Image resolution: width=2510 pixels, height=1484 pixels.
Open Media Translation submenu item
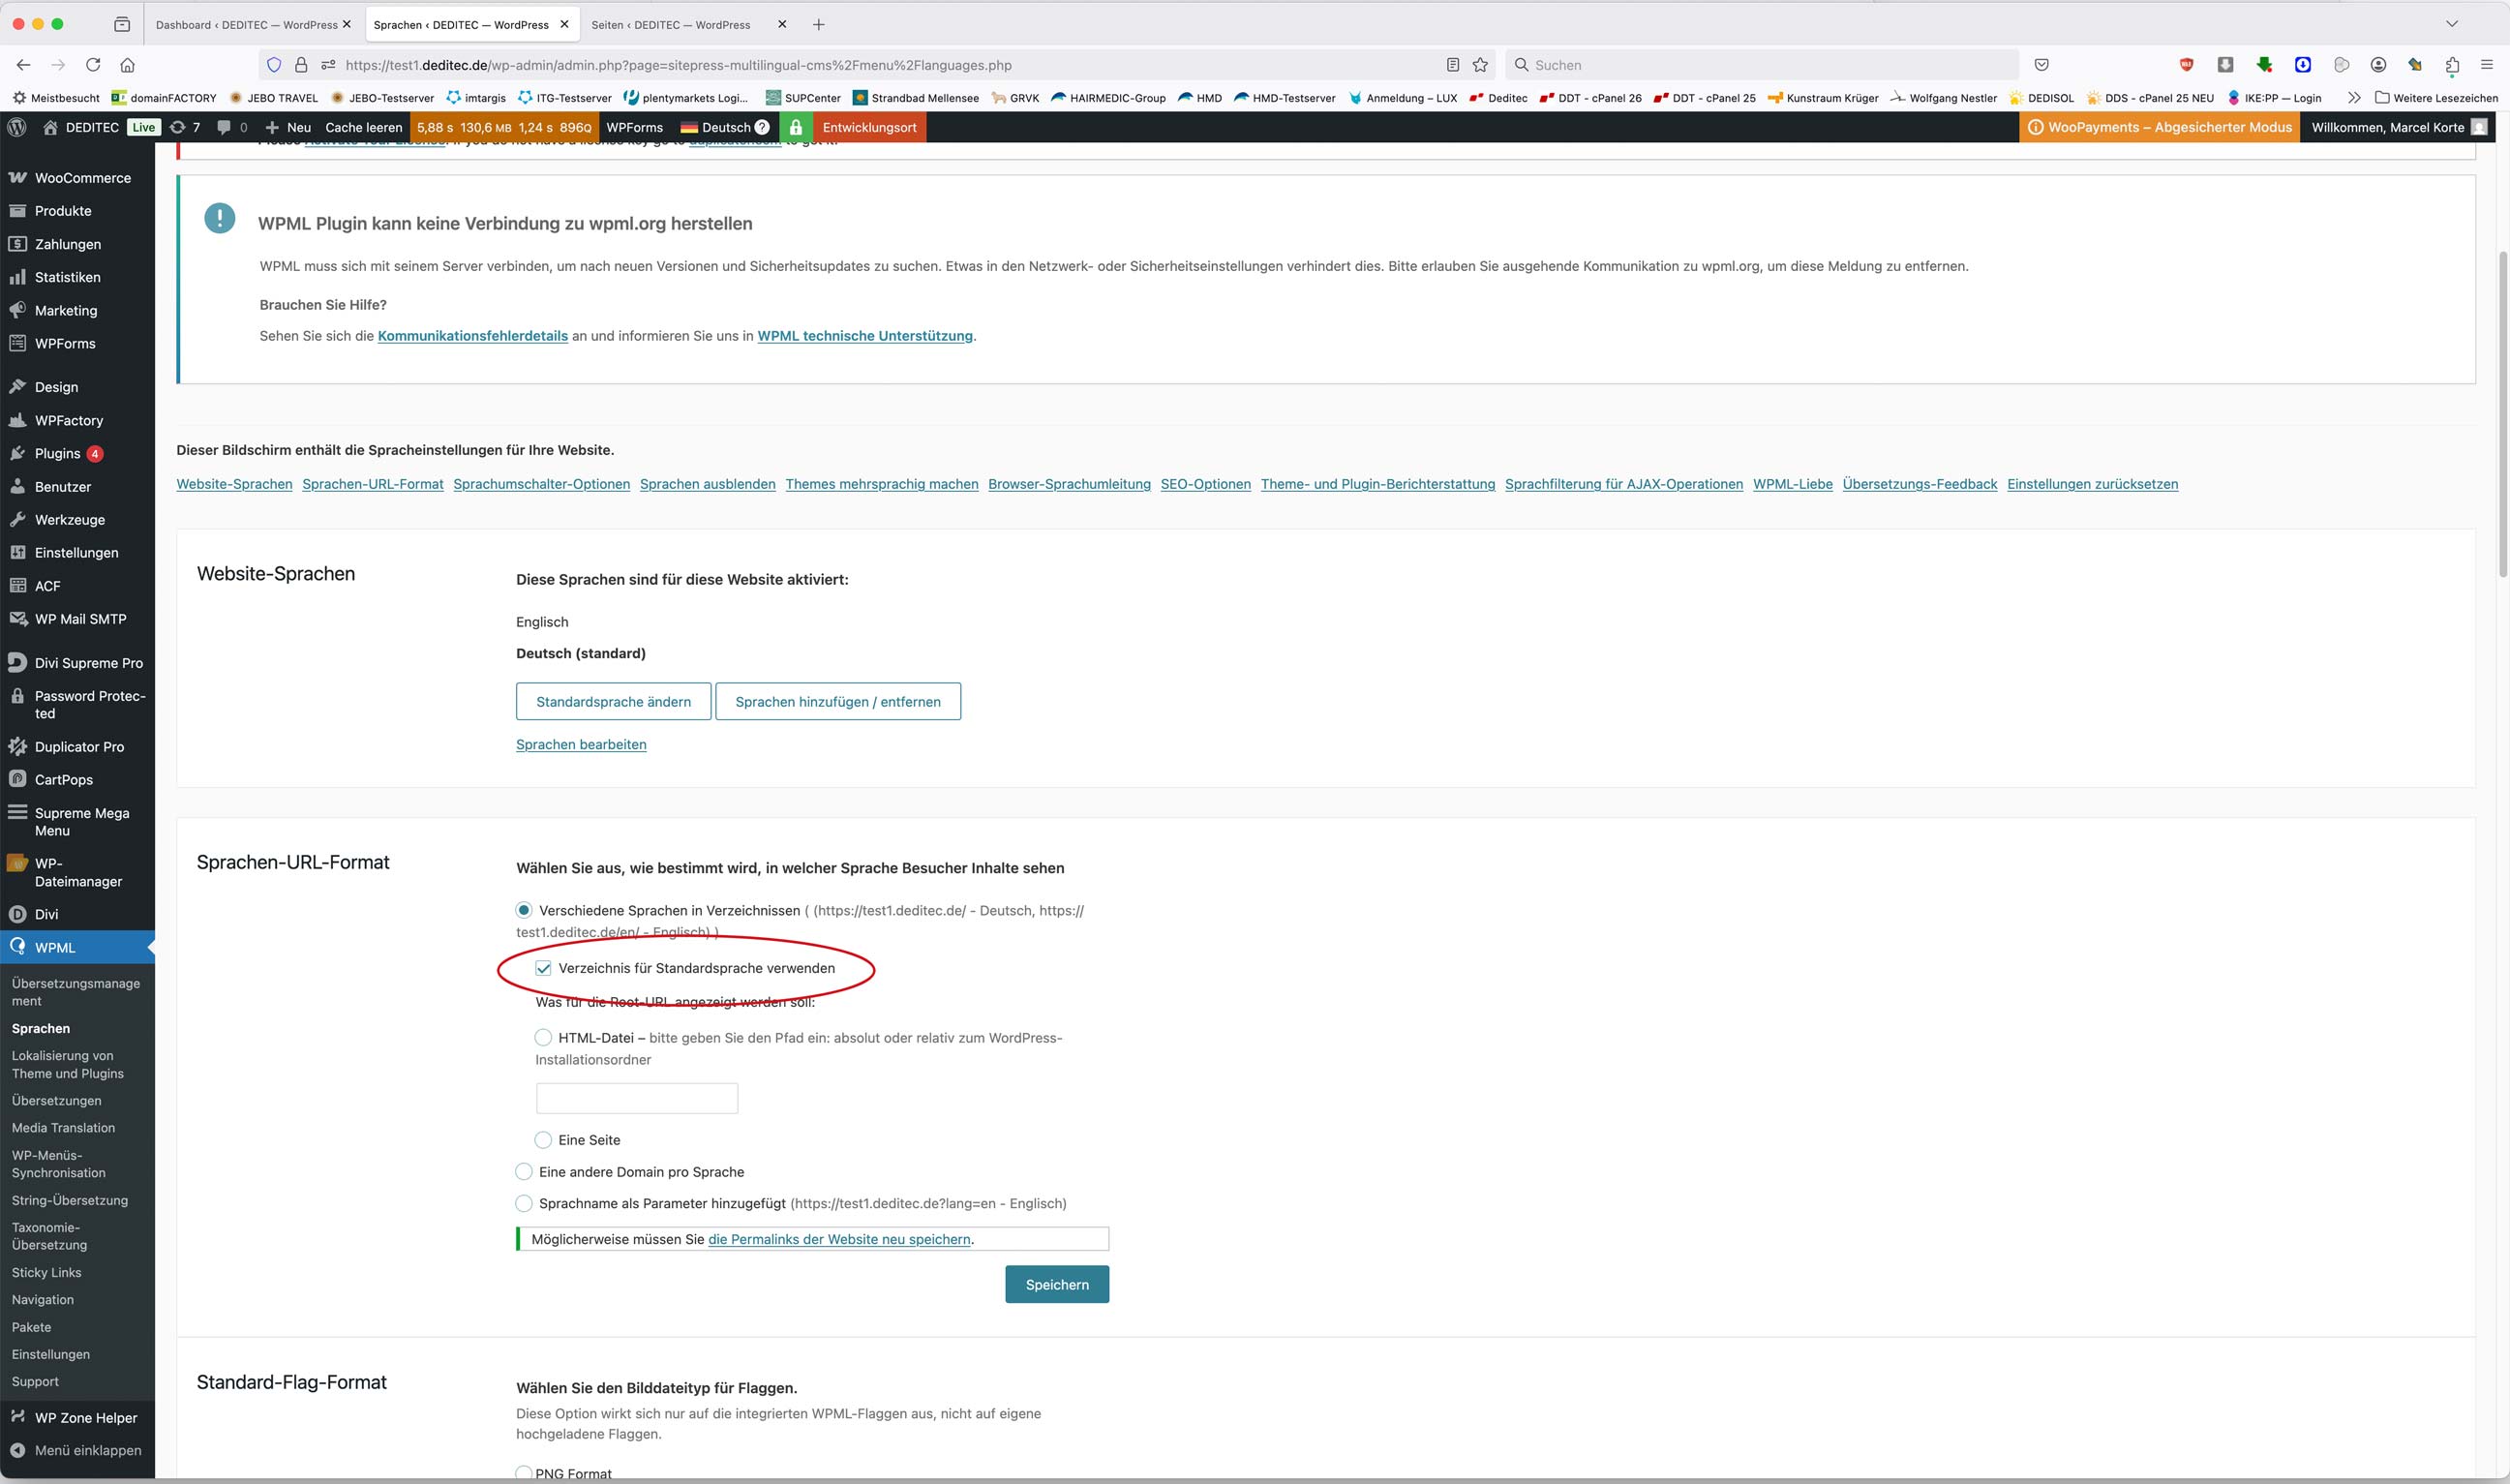pyautogui.click(x=64, y=1127)
